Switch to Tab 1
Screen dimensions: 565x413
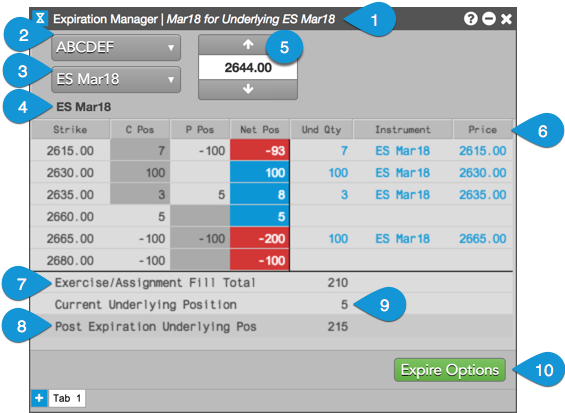[x=67, y=398]
